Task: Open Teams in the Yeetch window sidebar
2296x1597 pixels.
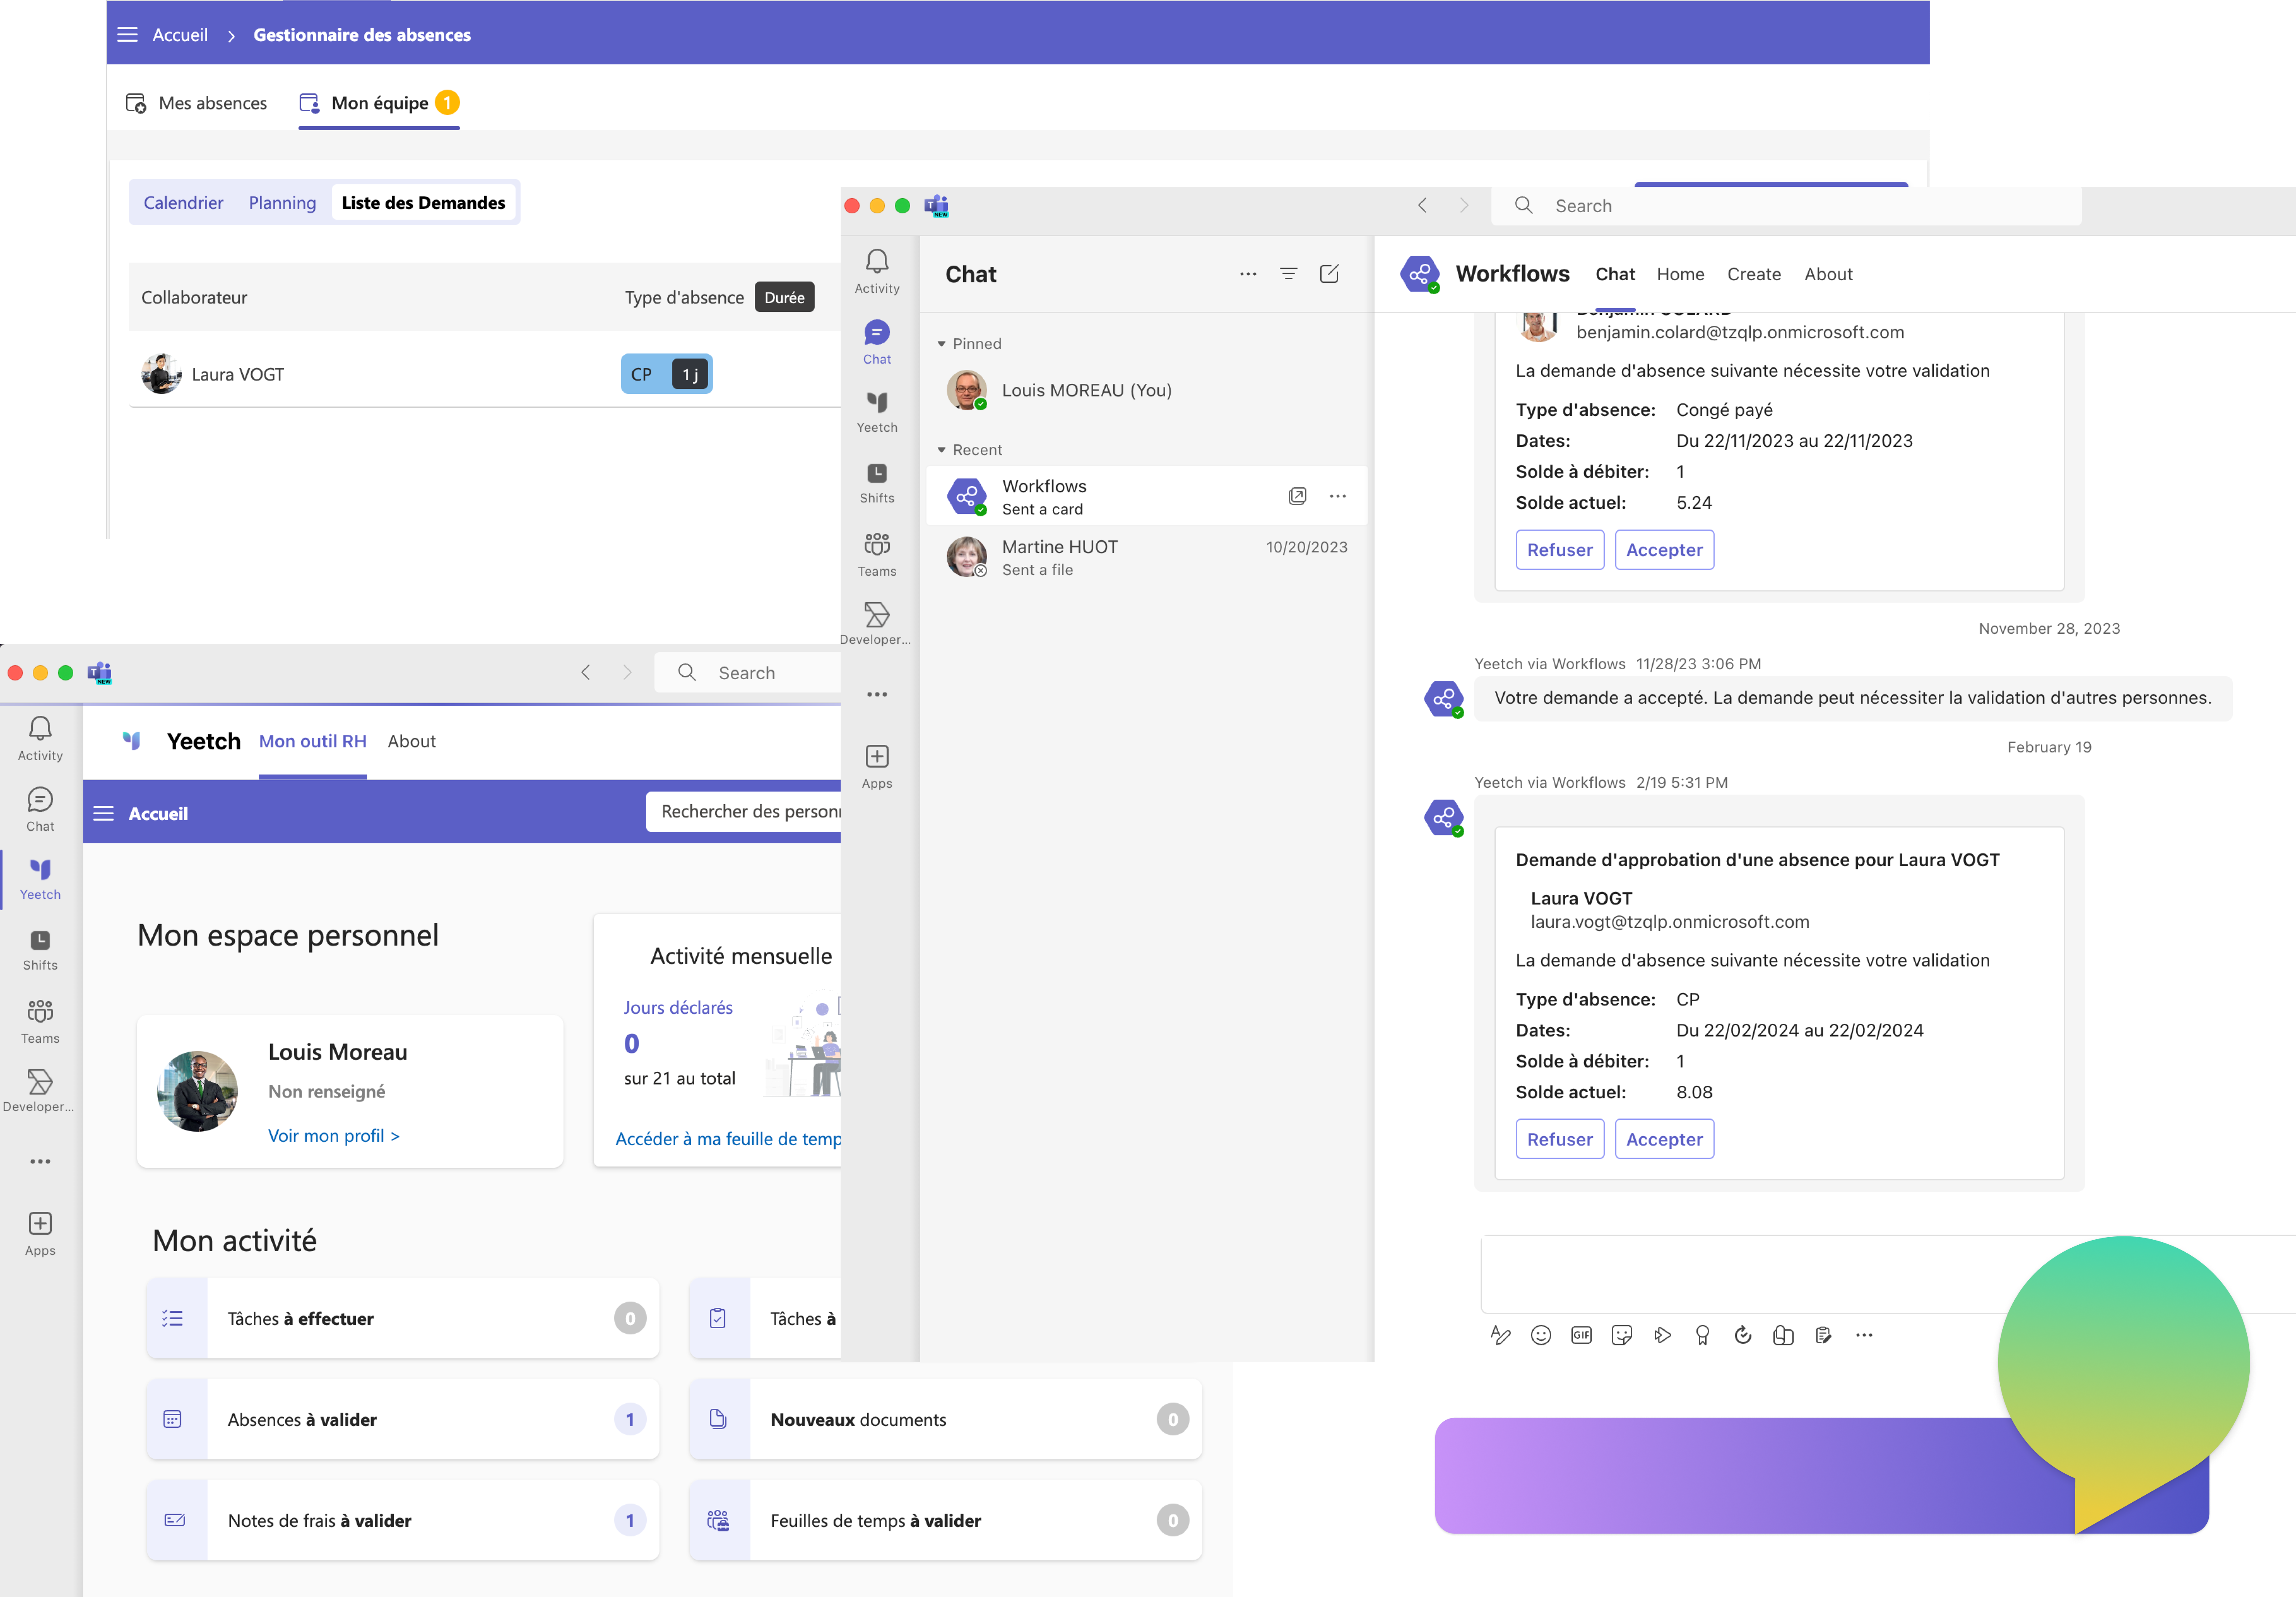Action: [40, 1021]
